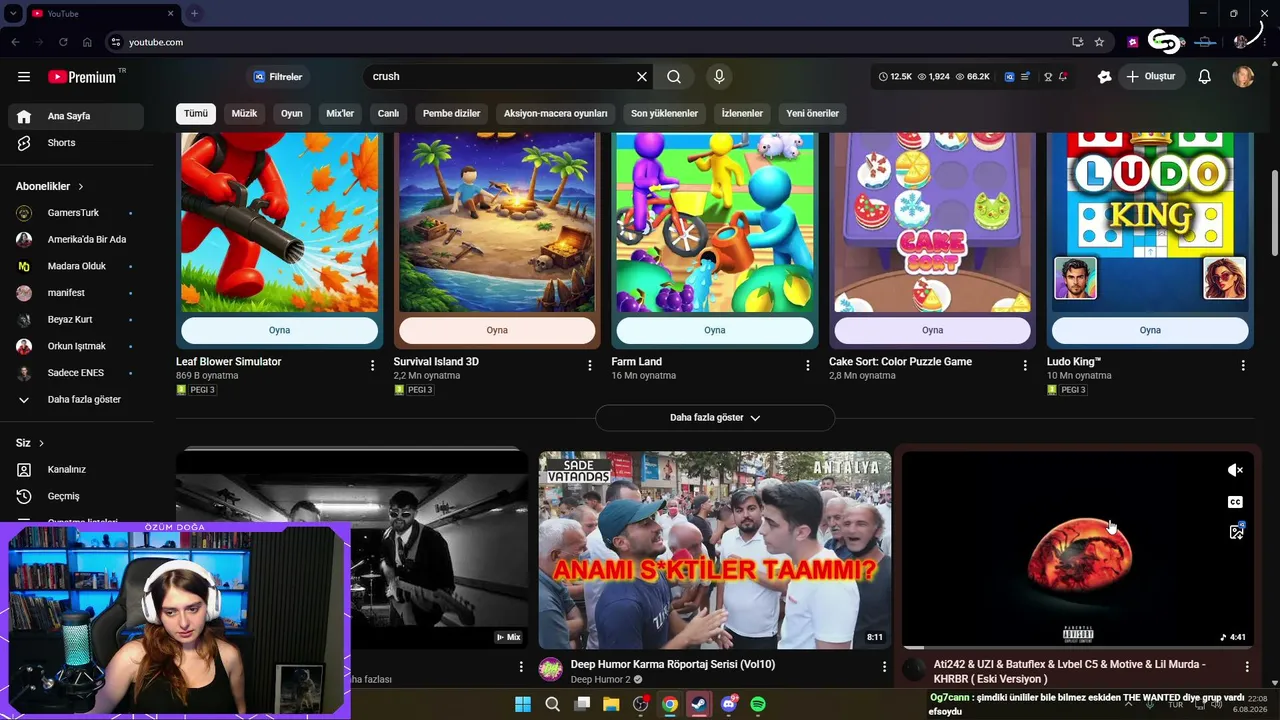The height and width of the screenshot is (720, 1280).
Task: Expand more games with Daha fazla göster
Action: click(x=715, y=418)
